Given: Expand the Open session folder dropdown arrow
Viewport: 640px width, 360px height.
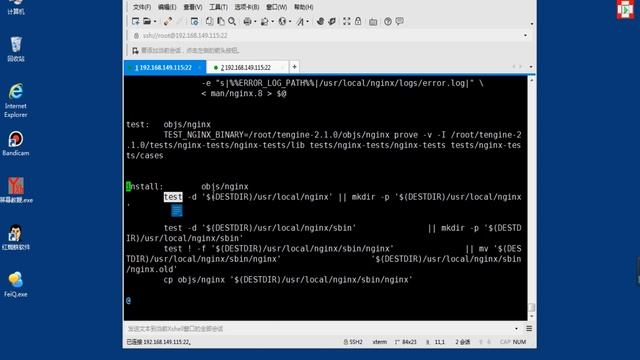Looking at the screenshot, I should coord(155,22).
